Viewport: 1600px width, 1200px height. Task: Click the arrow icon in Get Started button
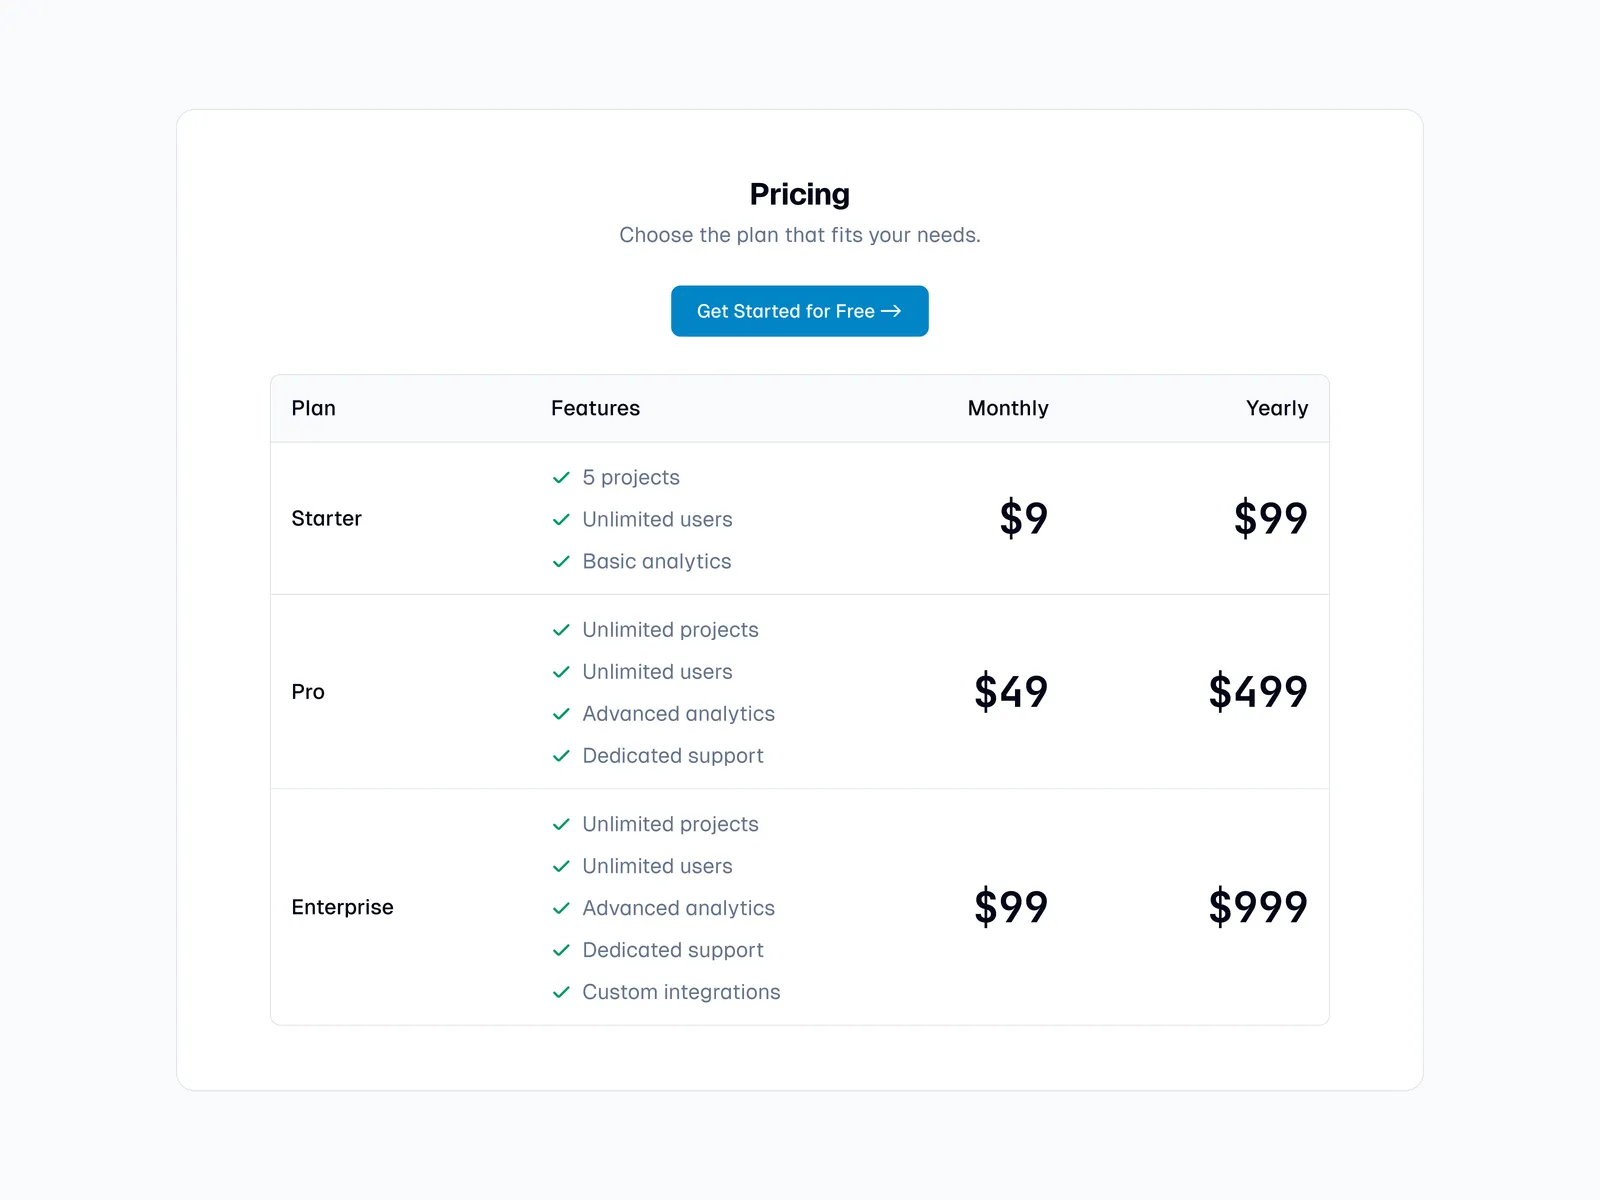tap(891, 311)
